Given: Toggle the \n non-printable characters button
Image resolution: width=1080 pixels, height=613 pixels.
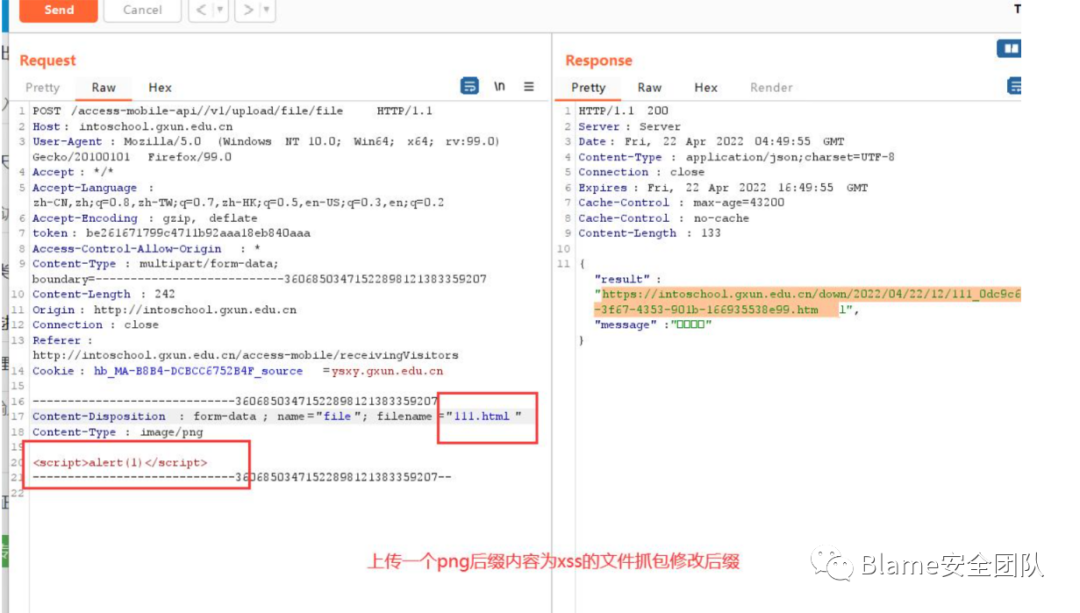Looking at the screenshot, I should 499,86.
